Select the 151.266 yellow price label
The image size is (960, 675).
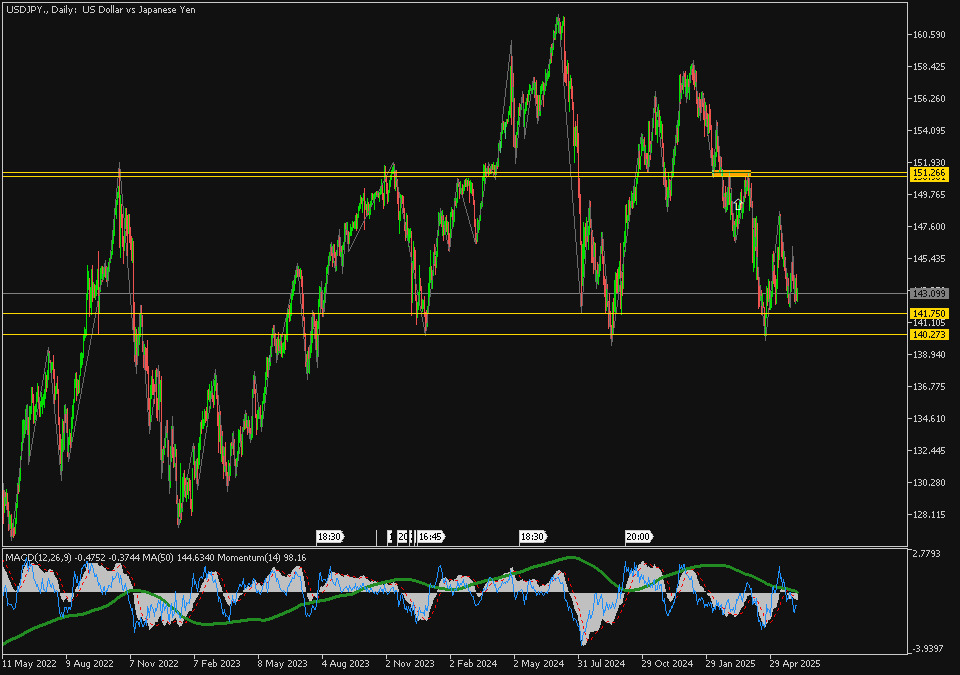coord(929,172)
